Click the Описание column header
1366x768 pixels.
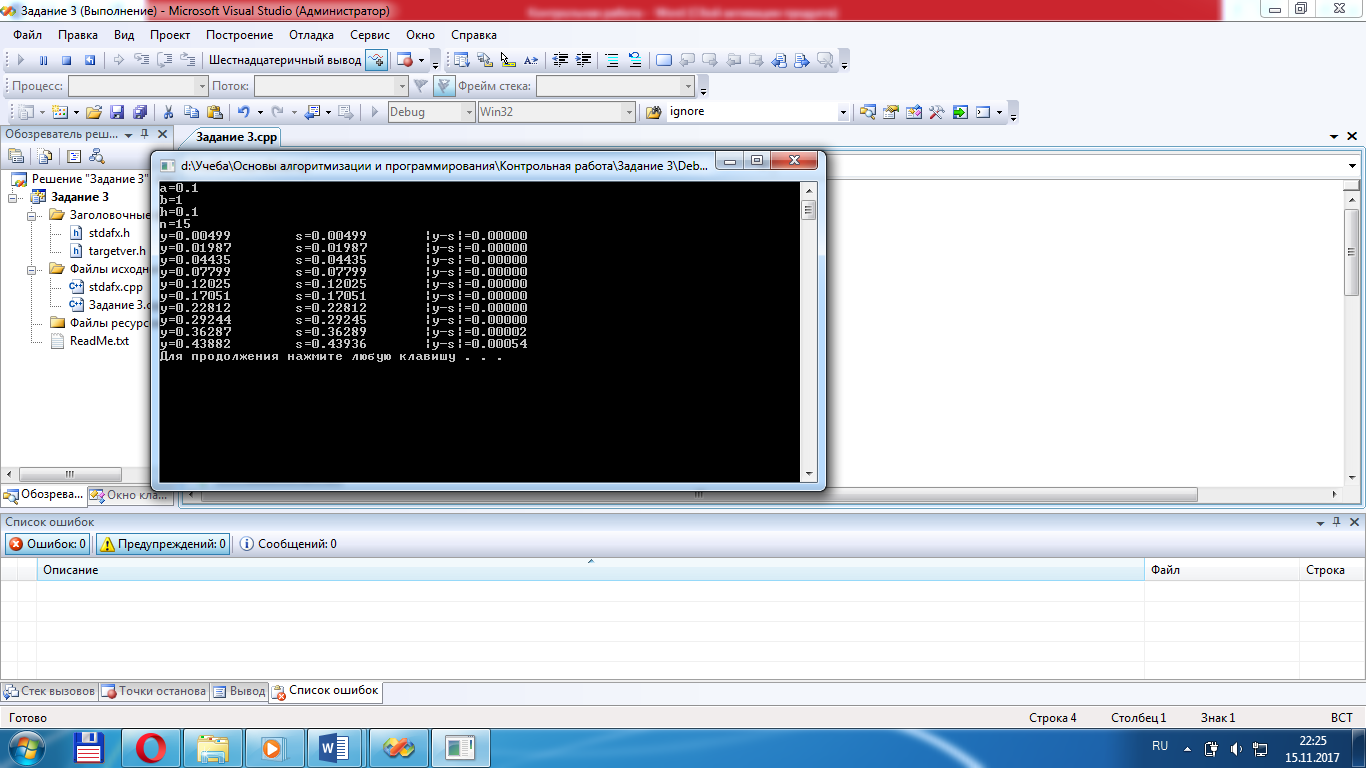click(x=70, y=570)
